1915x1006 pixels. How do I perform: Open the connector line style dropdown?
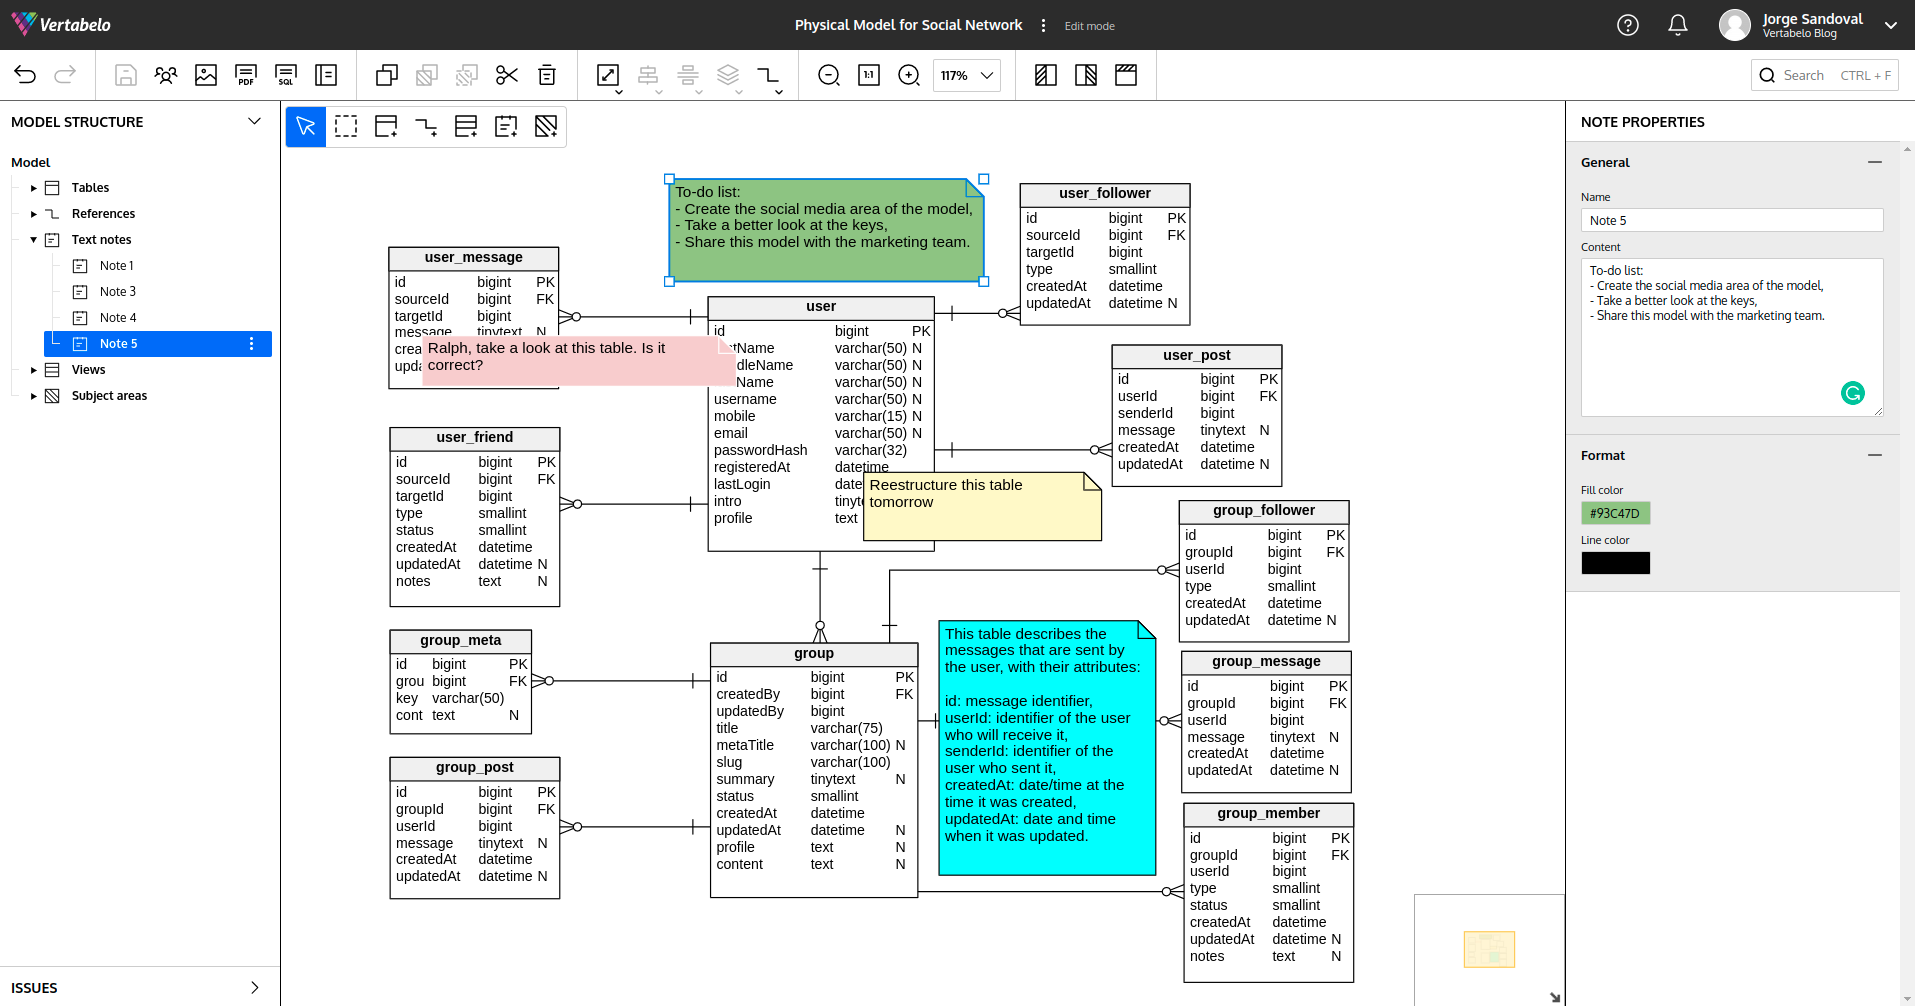(769, 77)
